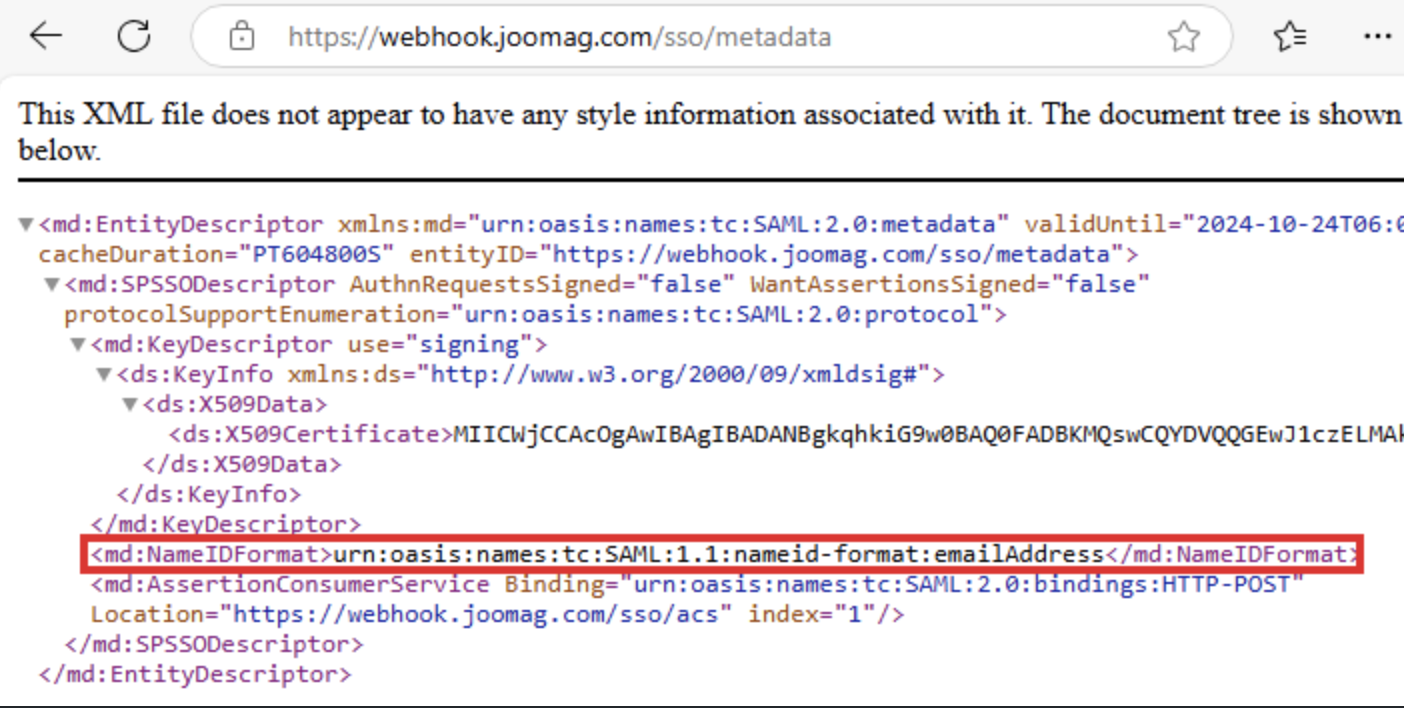Image resolution: width=1404 pixels, height=708 pixels.
Task: Add this page to favorites with the star
Action: tap(1183, 38)
